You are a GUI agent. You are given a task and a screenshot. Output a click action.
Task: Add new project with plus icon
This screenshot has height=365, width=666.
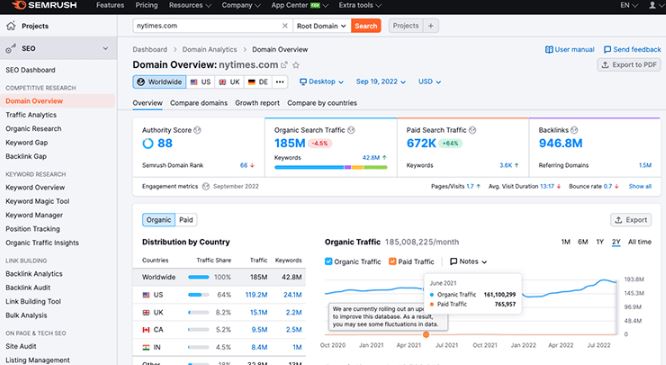(x=431, y=25)
